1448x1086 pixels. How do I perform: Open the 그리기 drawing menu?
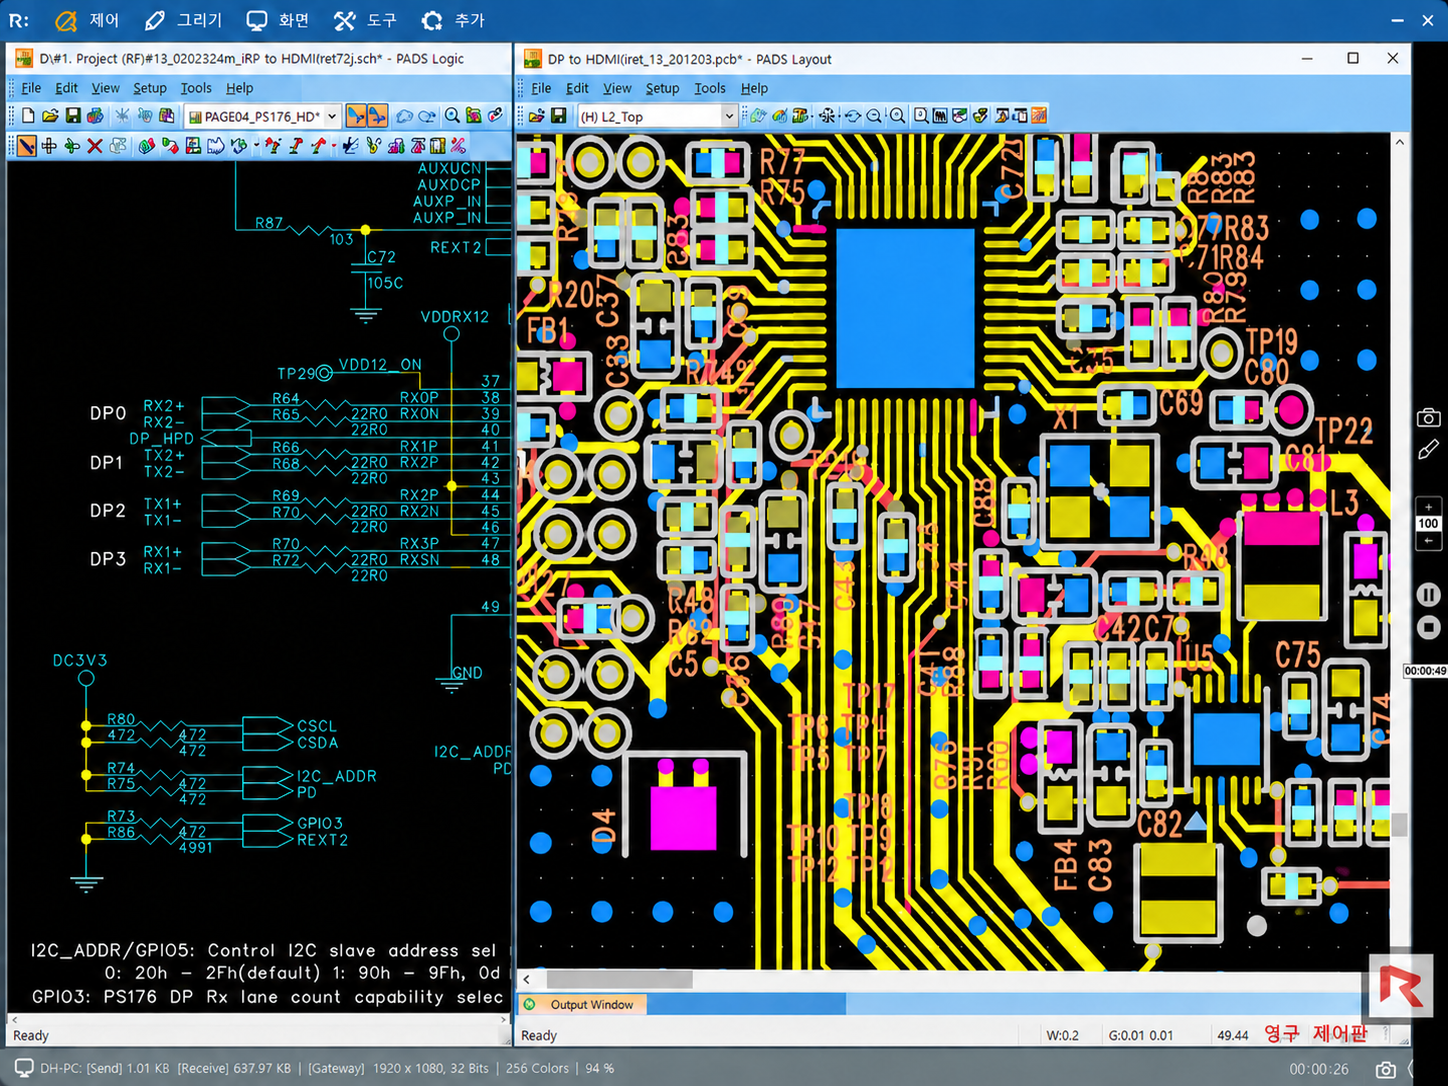183,20
